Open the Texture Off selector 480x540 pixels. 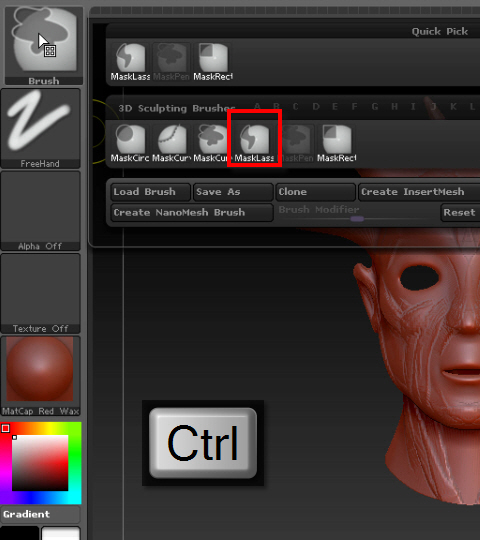[x=40, y=293]
